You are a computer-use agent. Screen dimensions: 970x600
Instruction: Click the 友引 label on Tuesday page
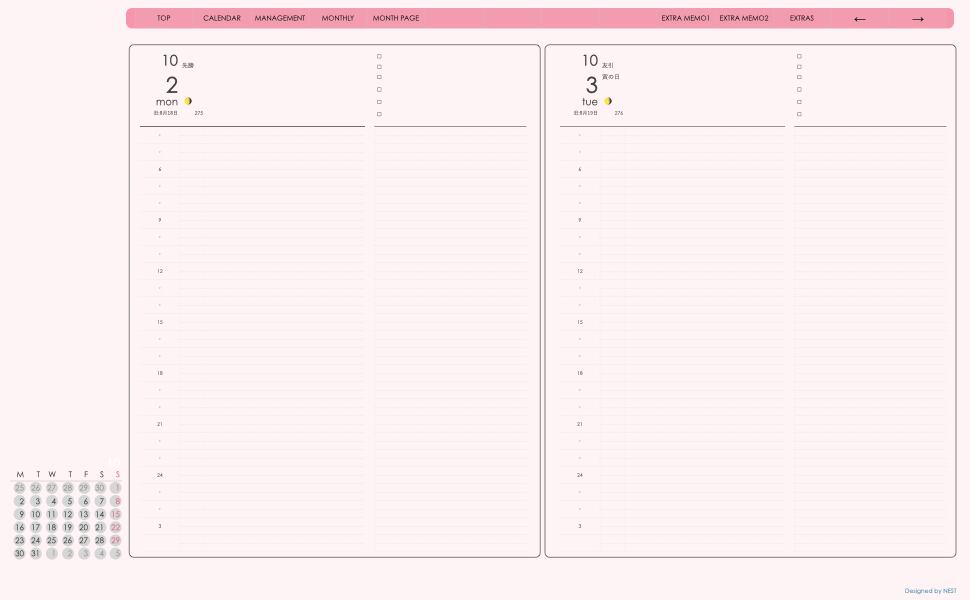coord(608,65)
